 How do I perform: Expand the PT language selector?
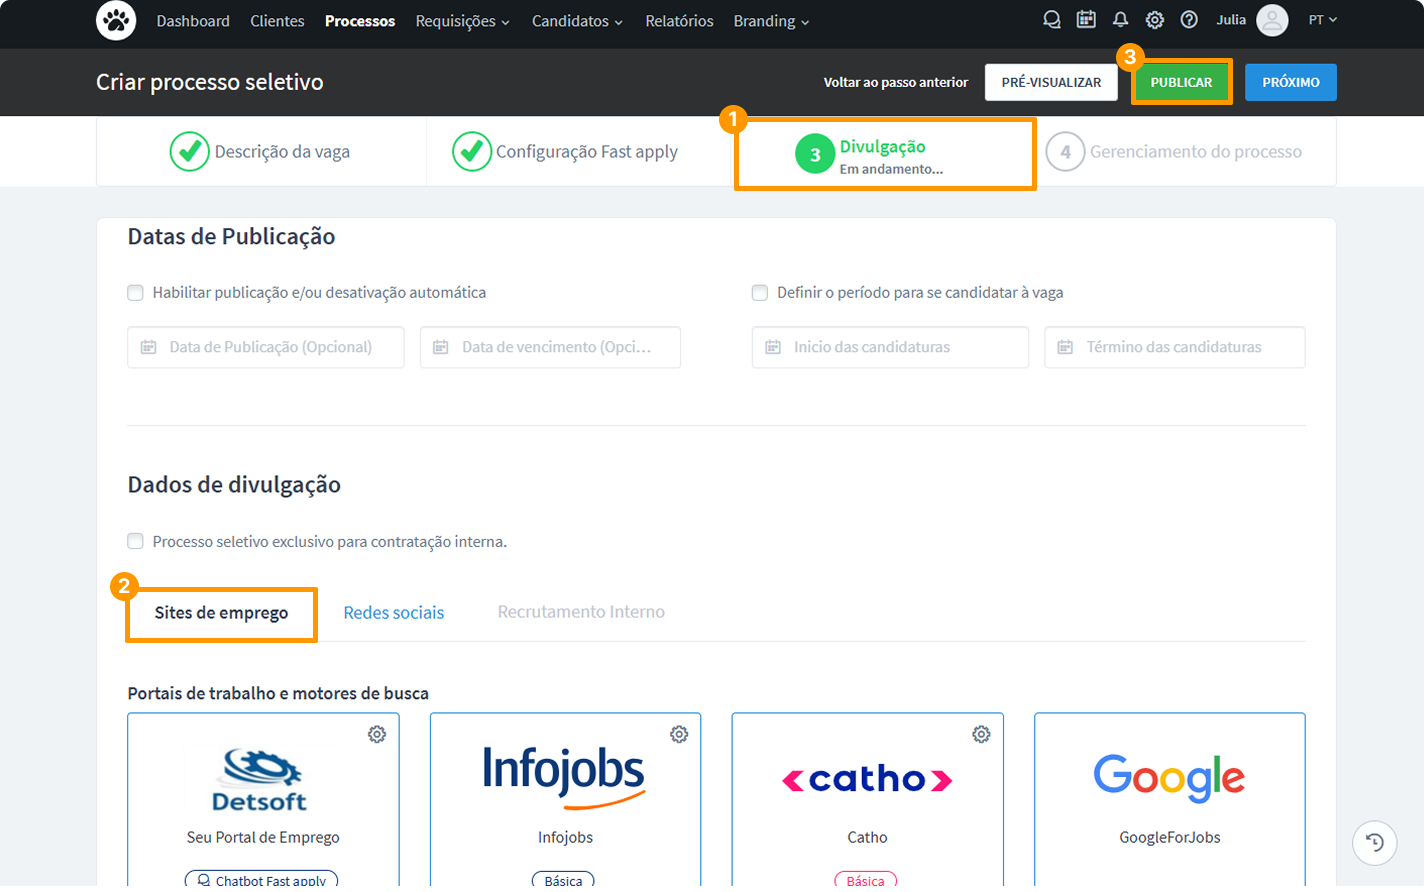pos(1322,19)
